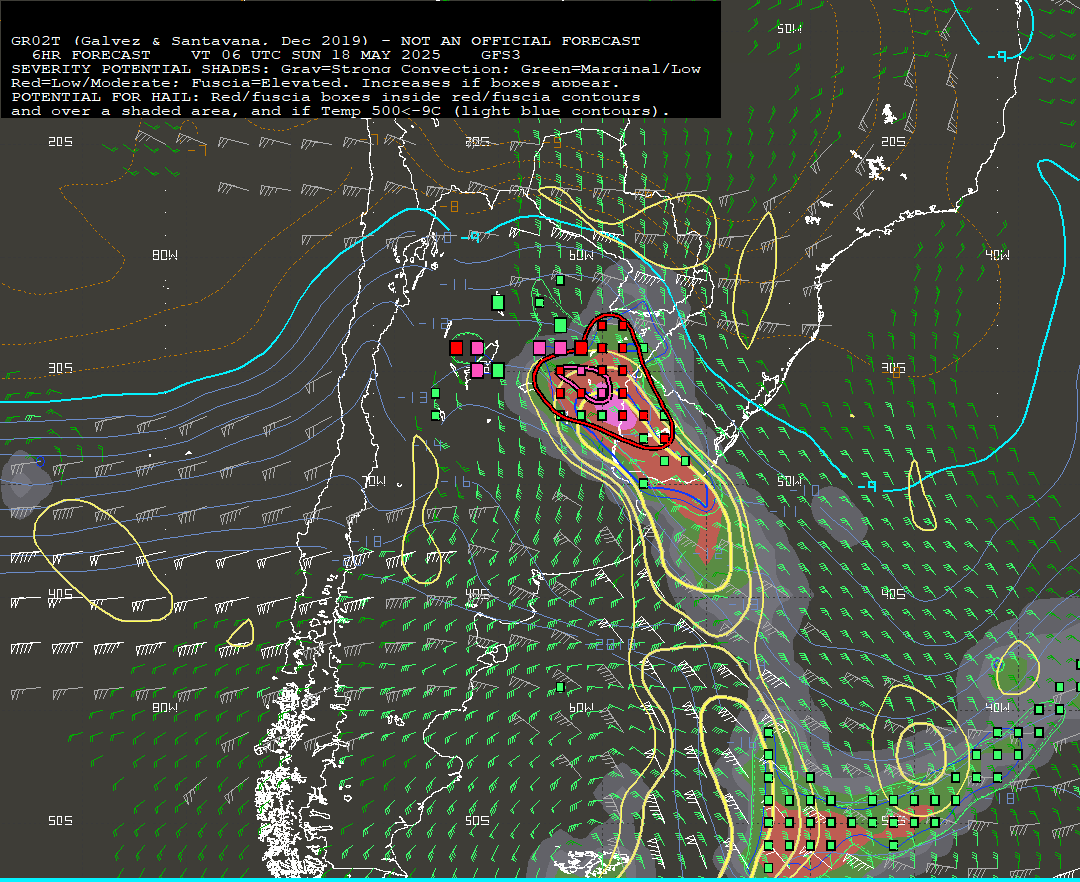Click the '-18' contour label near Chile
This screenshot has width=1080, height=882.
[x=366, y=543]
